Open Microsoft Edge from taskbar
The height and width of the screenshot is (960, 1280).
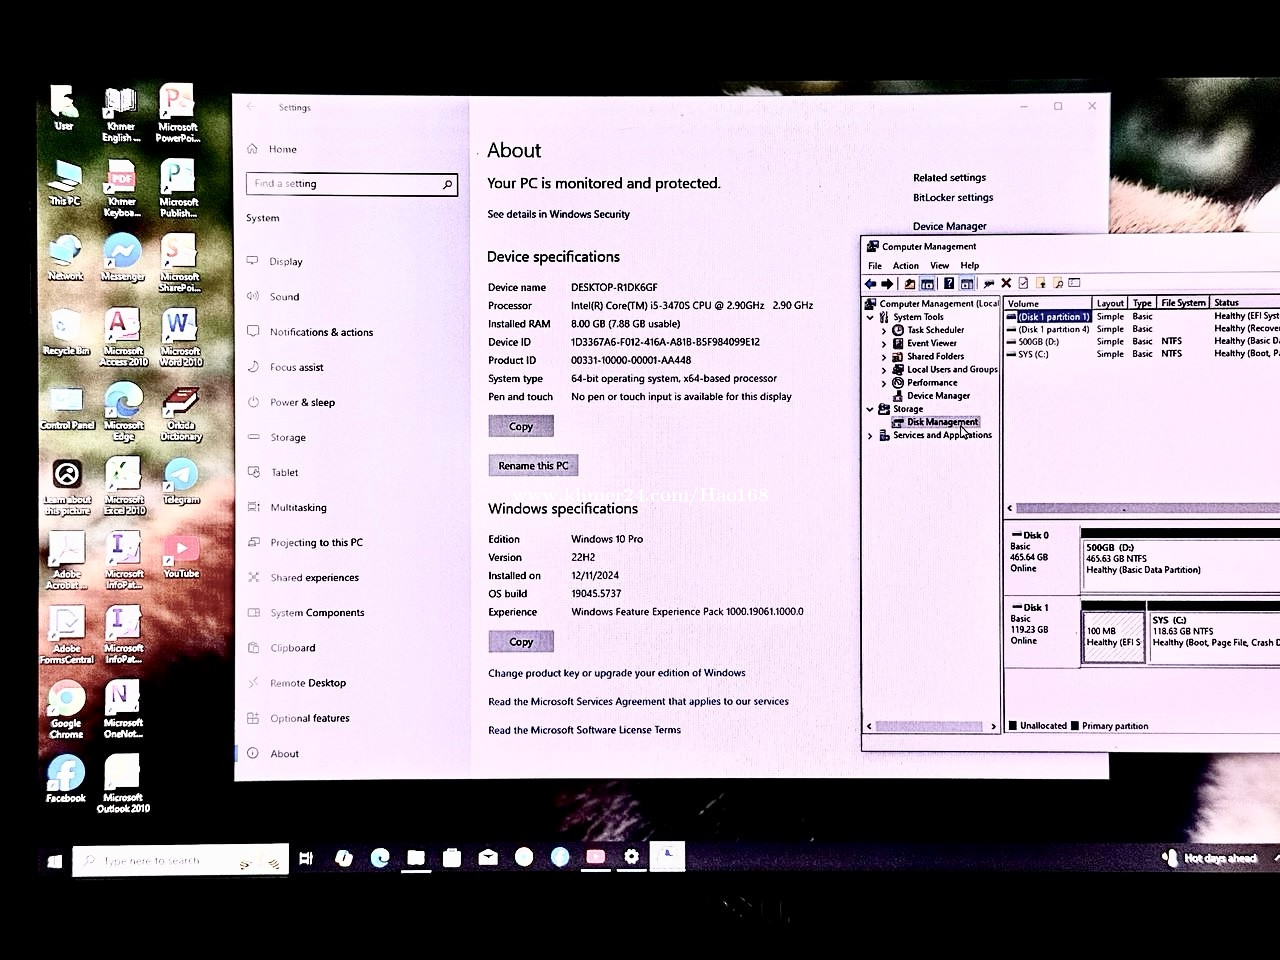[380, 857]
